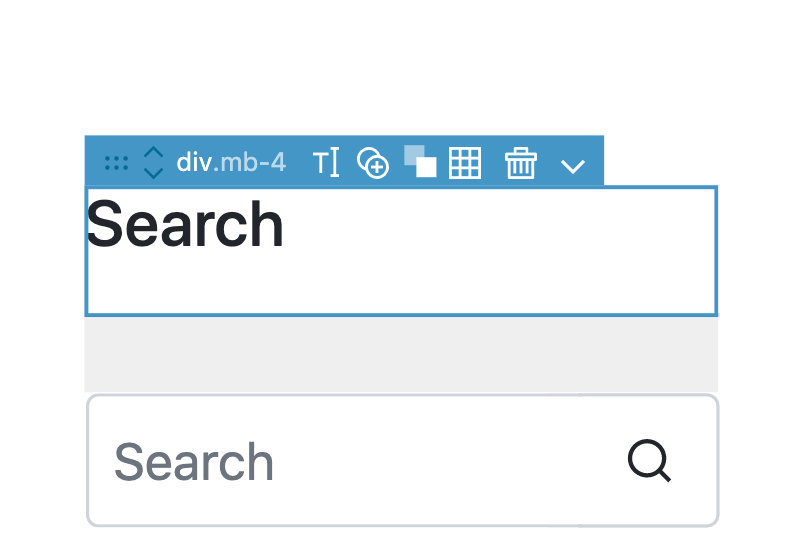Click the div.mb-4 element label
Screen dimensions: 800x560
coord(231,163)
